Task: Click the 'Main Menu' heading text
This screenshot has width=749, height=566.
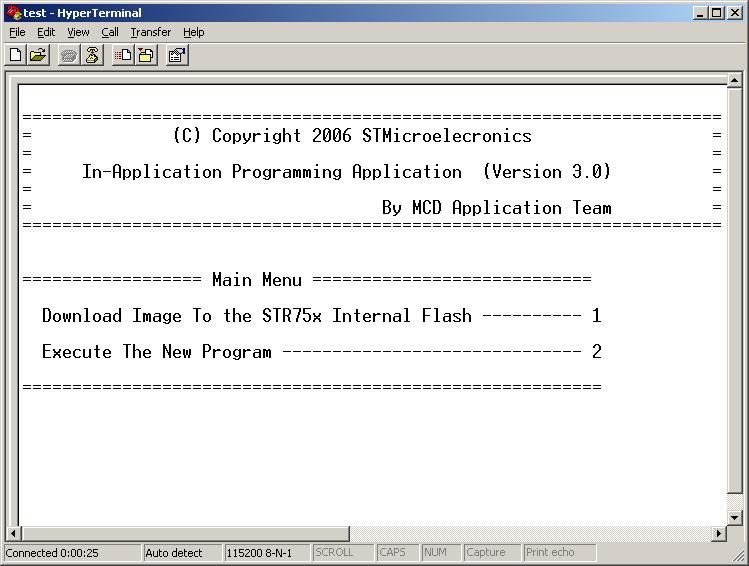Action: click(x=257, y=279)
